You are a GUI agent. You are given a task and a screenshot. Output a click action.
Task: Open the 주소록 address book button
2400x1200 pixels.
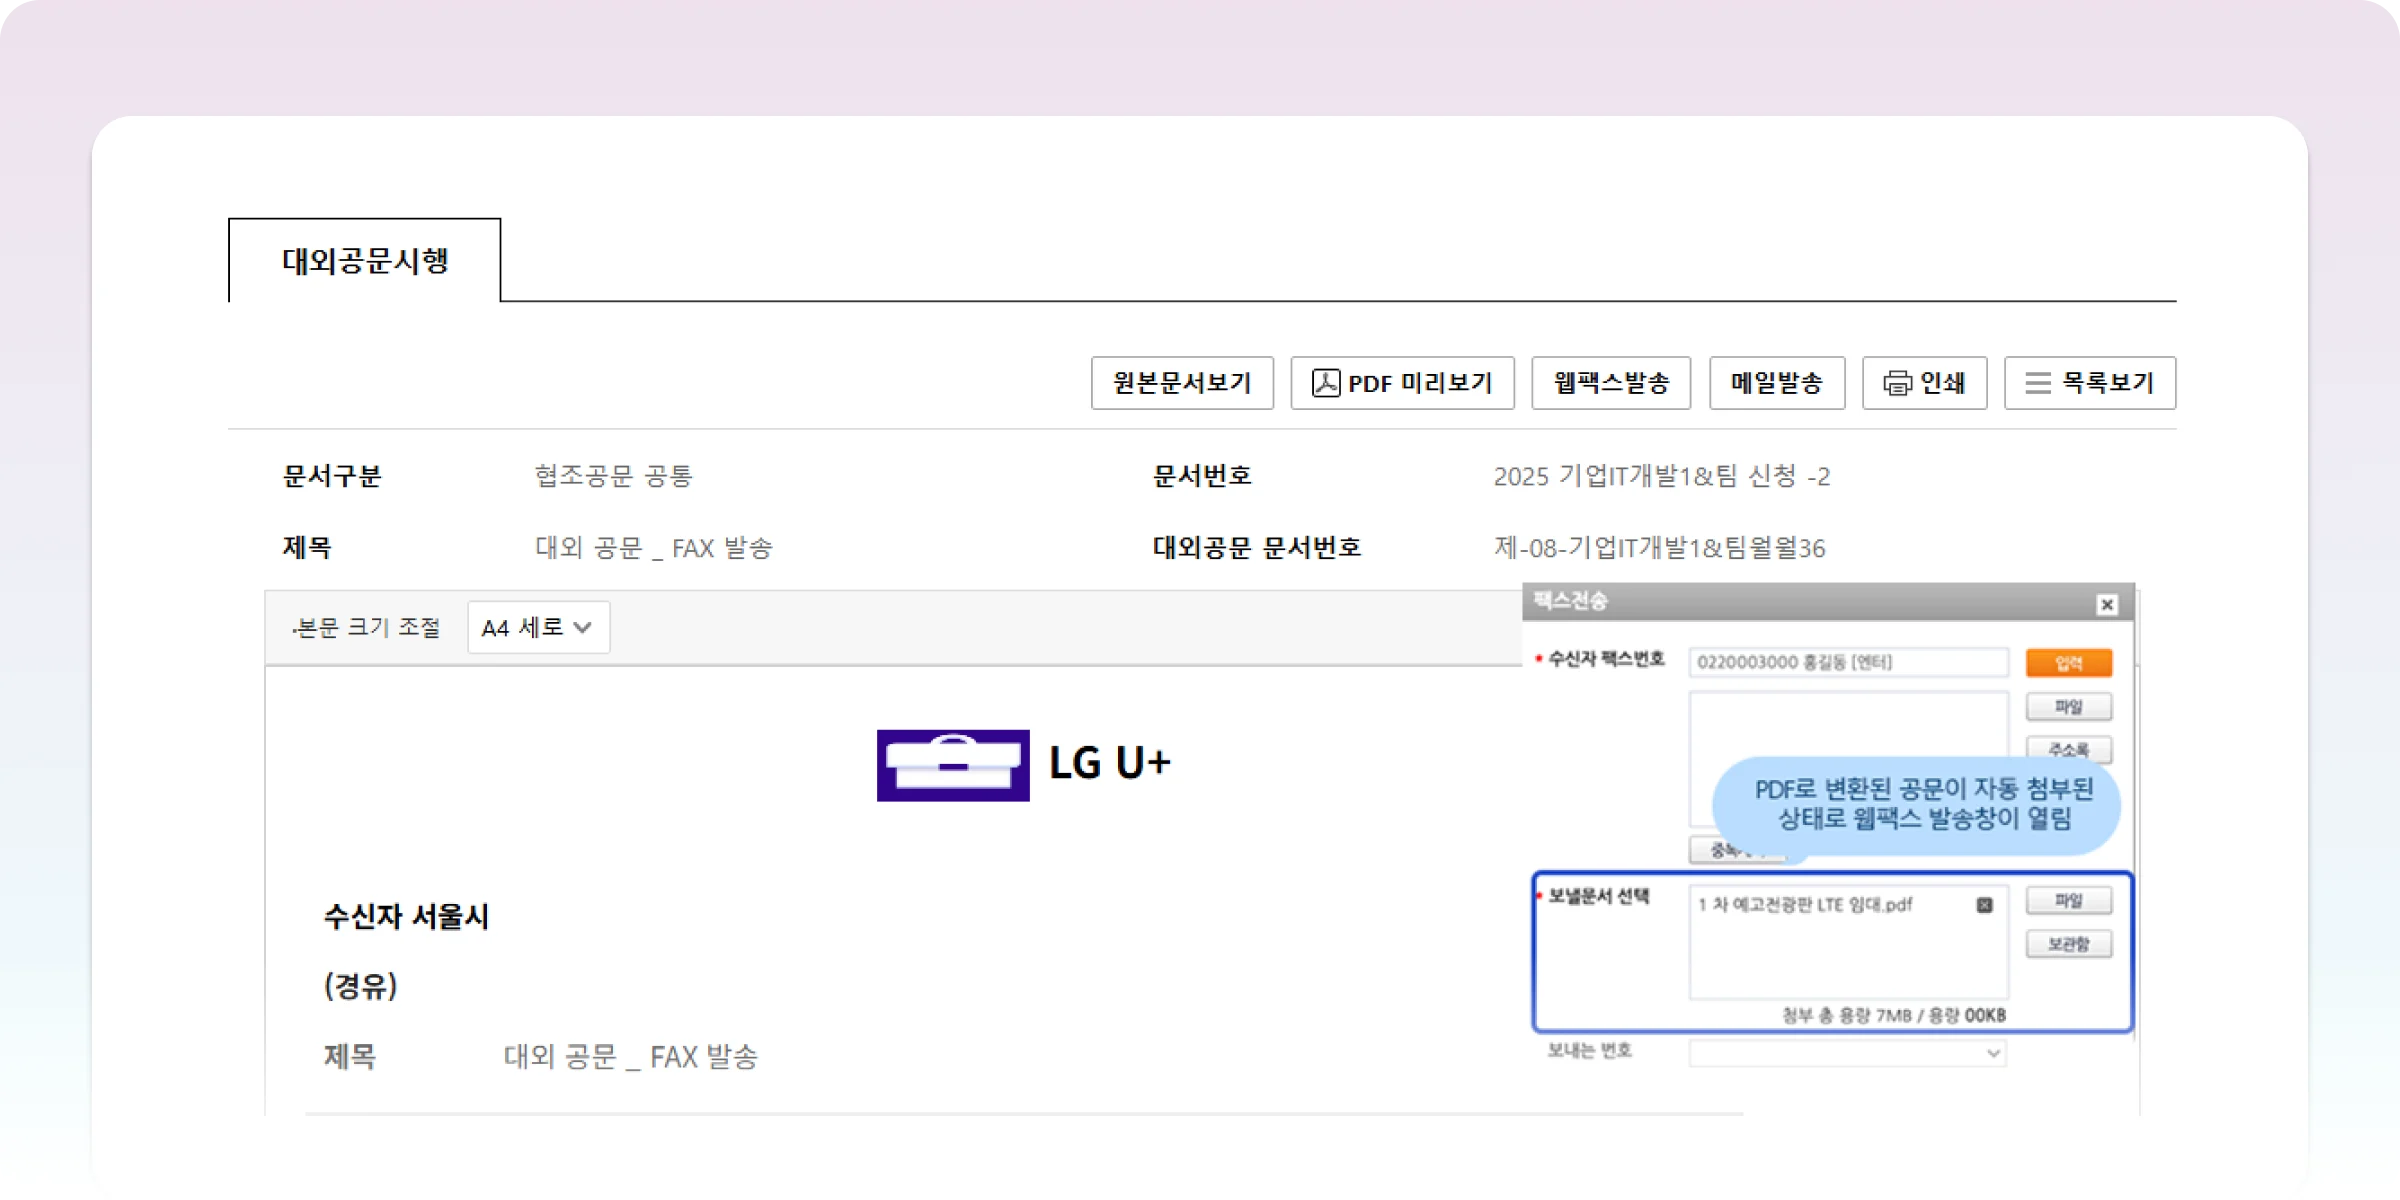pos(2068,748)
